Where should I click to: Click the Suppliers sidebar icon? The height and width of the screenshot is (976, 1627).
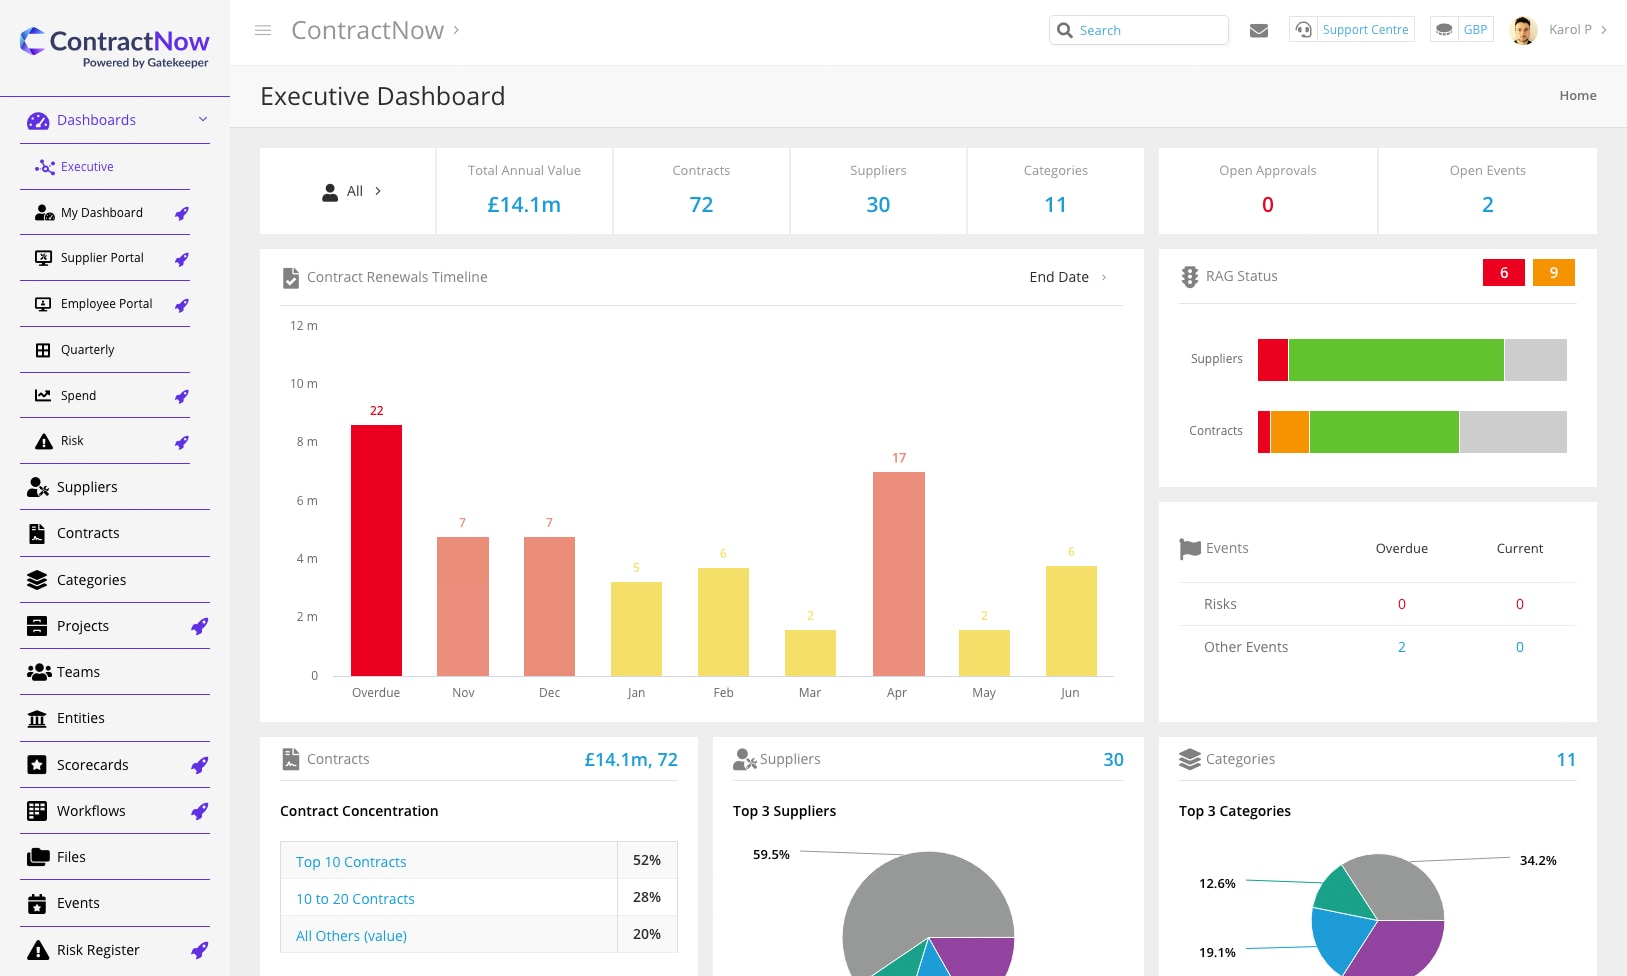tap(38, 487)
